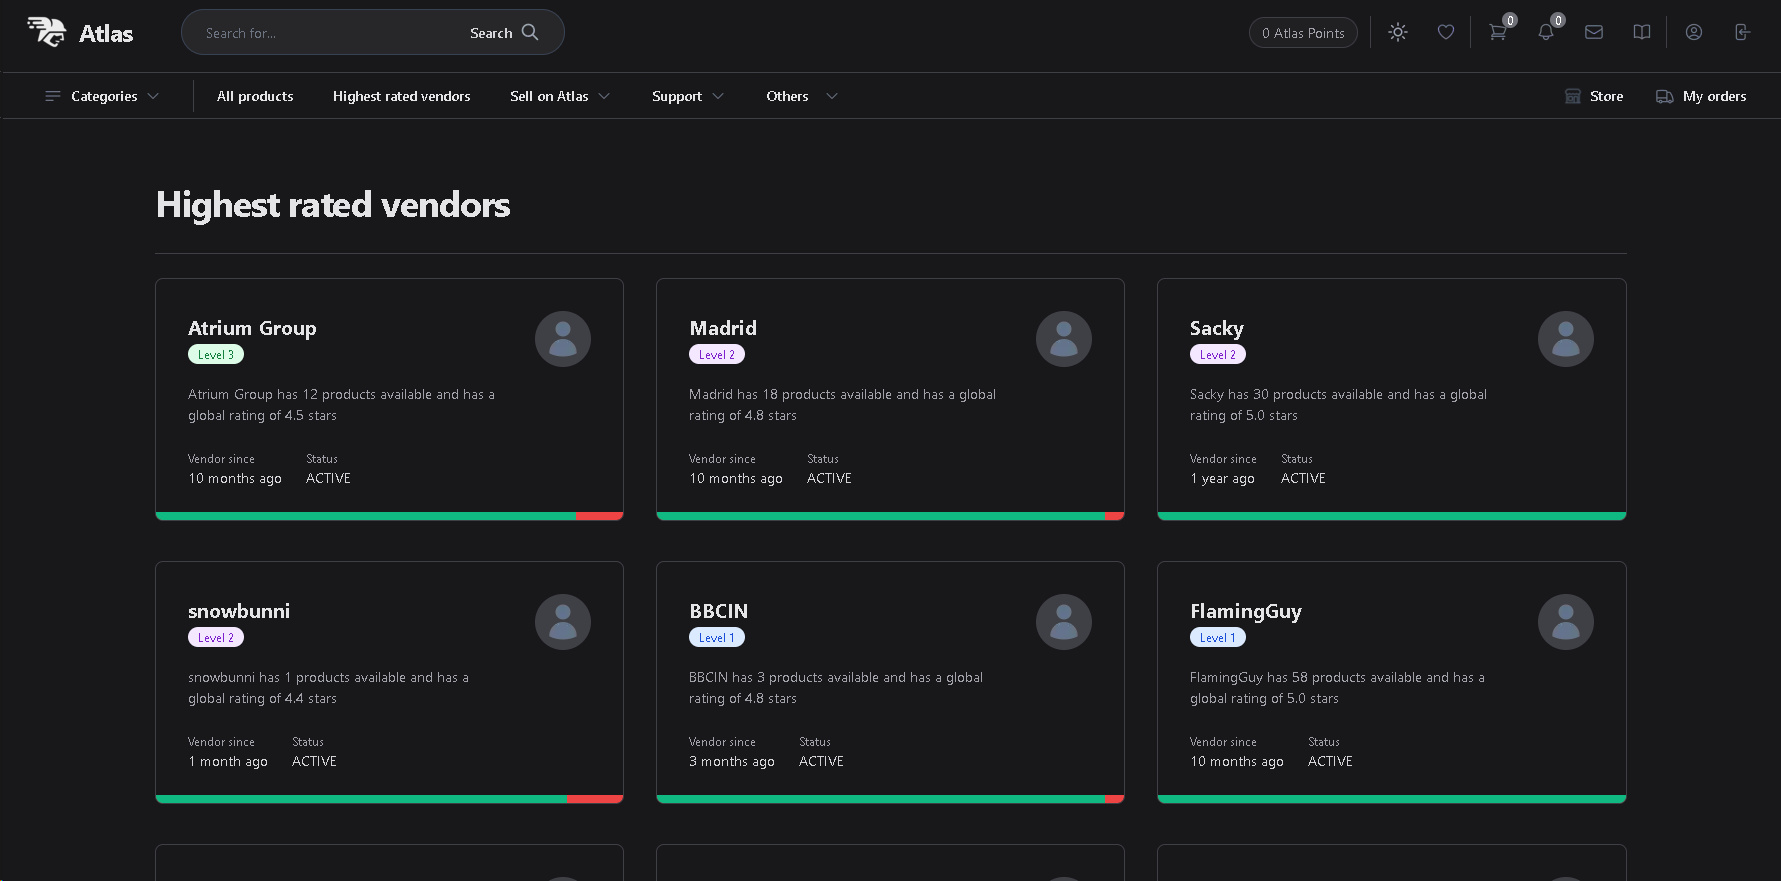Screen dimensions: 1781x881
Task: Open the wishlist heart icon
Action: (x=1445, y=32)
